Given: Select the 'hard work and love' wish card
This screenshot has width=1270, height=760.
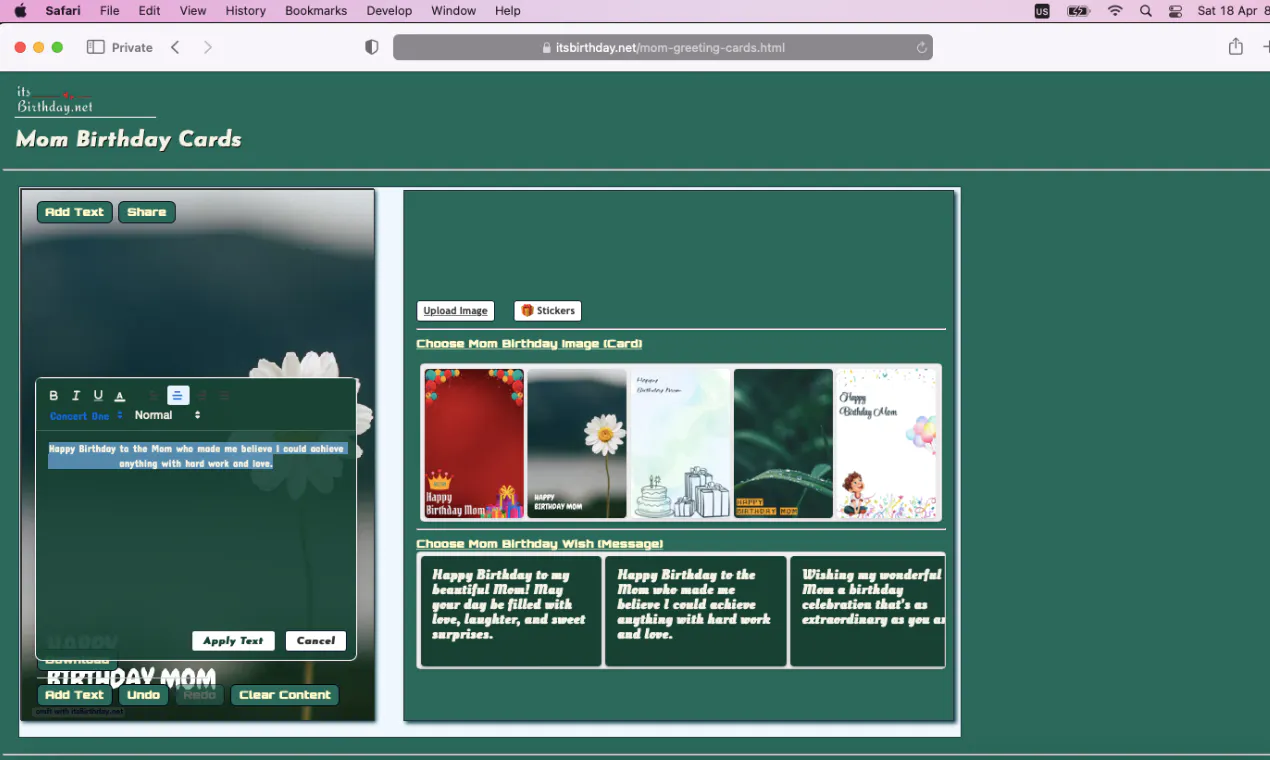Looking at the screenshot, I should point(695,611).
